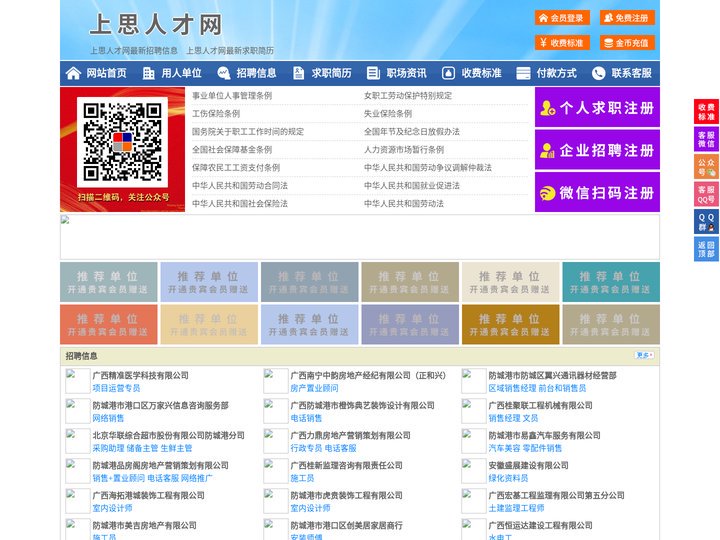This screenshot has width=720, height=540.
Task: Open the 中华人民共和国社会保险法 link
Action: pyautogui.click(x=240, y=203)
